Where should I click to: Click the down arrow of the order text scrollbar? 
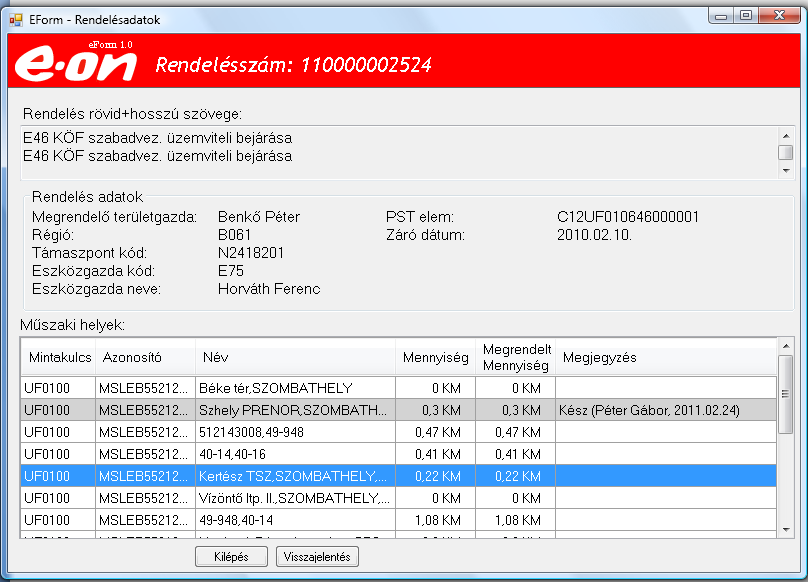[786, 171]
